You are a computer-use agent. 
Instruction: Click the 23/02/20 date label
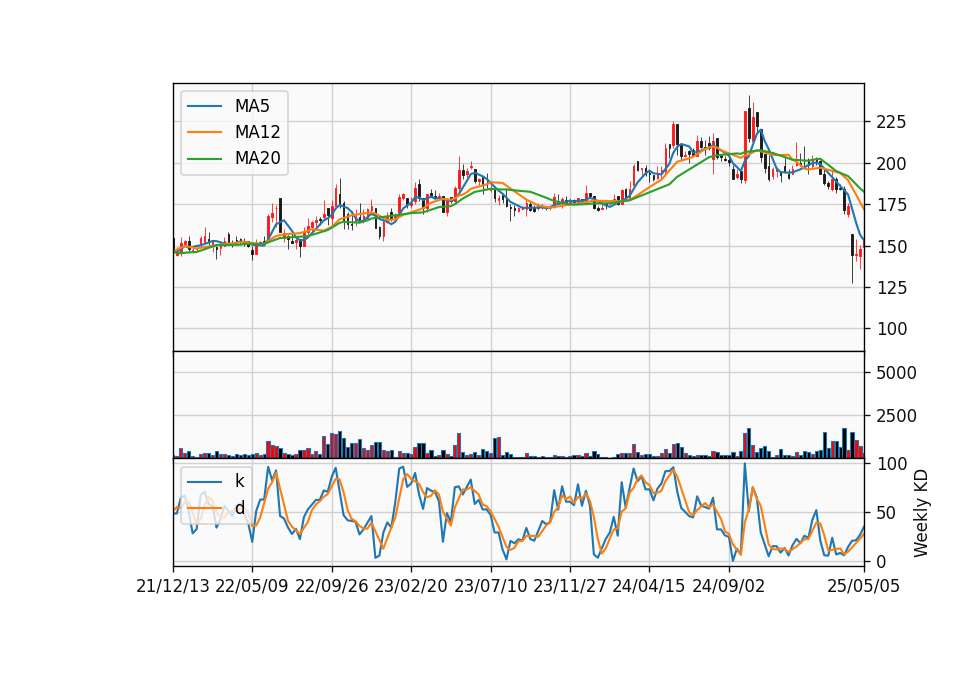411,587
